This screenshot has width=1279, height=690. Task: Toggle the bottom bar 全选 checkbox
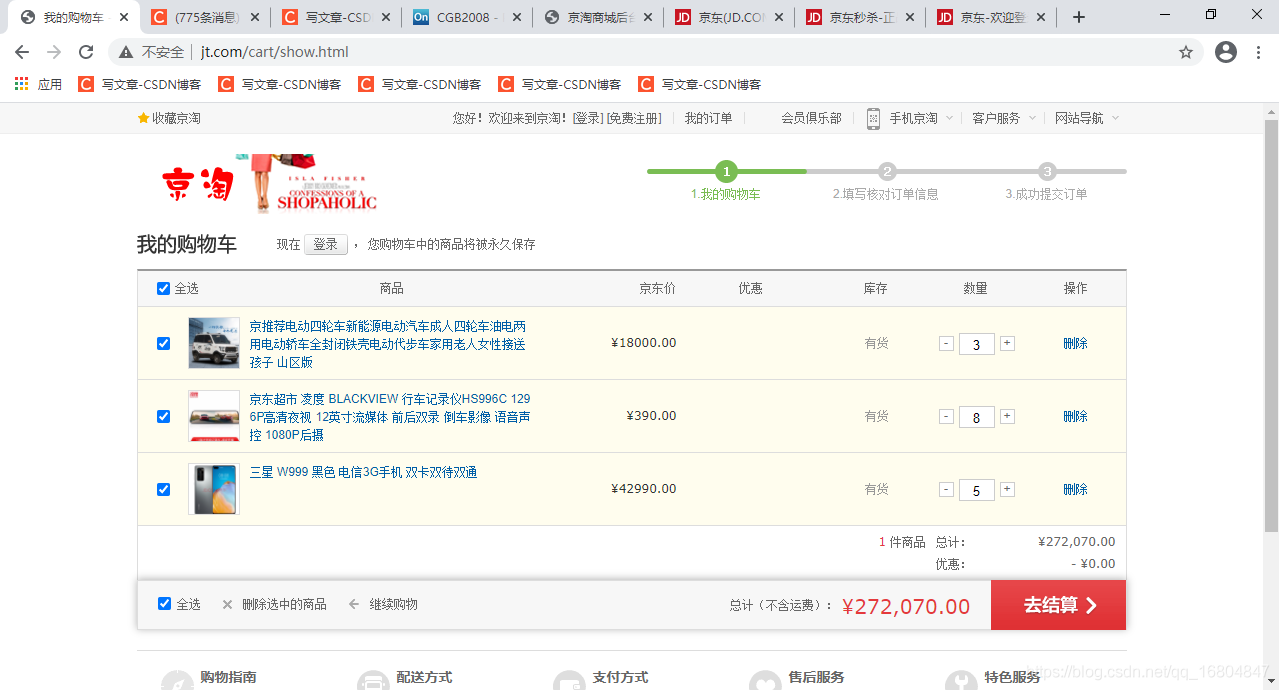tap(165, 604)
